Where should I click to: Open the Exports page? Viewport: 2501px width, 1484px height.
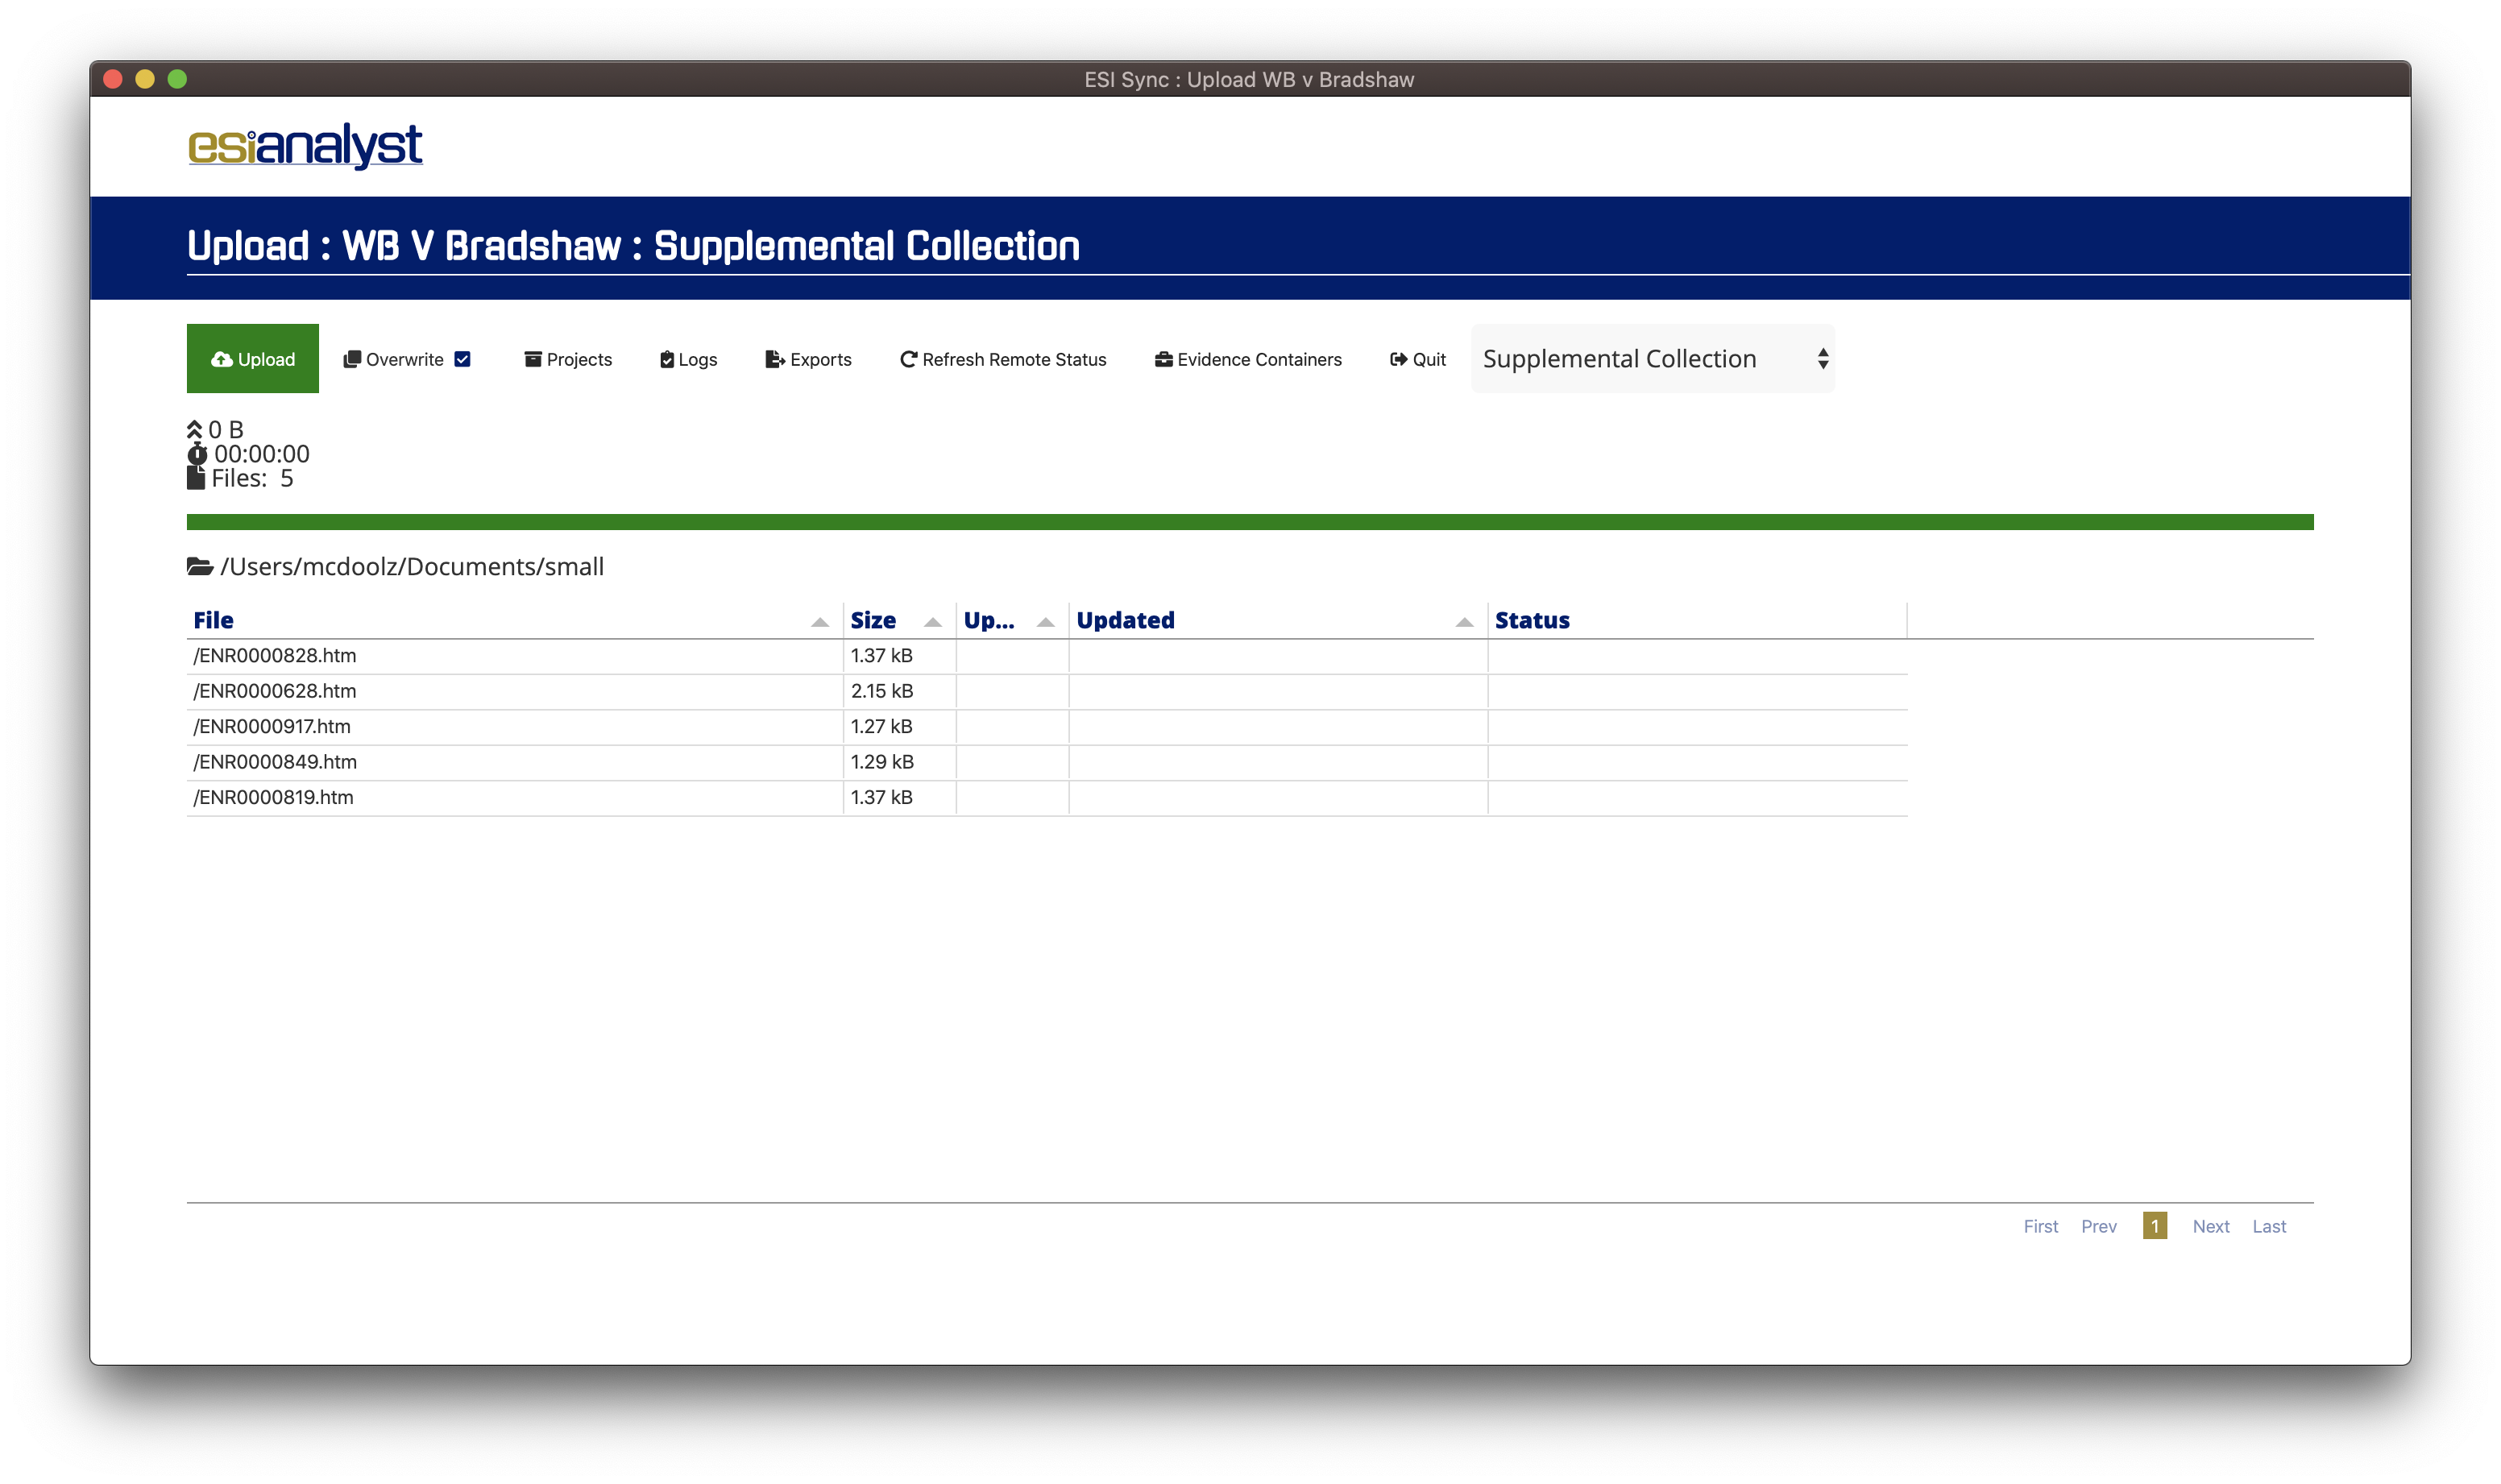[808, 359]
